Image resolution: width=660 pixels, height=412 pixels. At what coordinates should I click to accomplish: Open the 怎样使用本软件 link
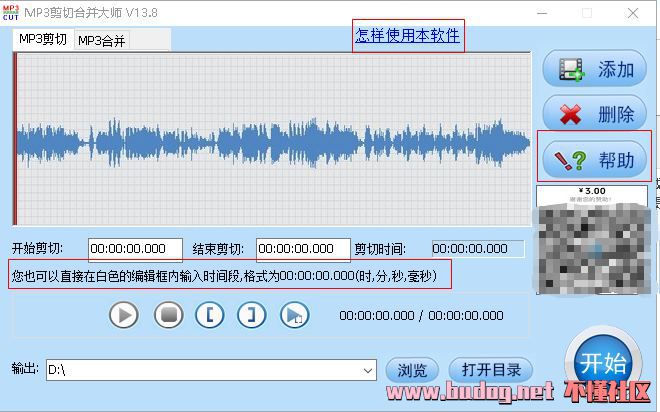point(407,36)
